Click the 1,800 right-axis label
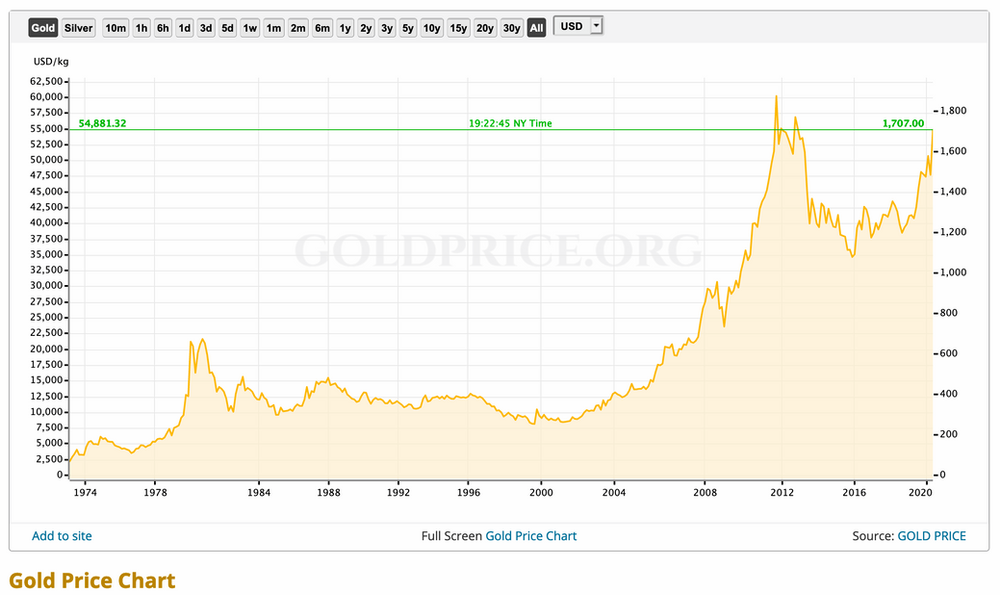 click(x=953, y=110)
